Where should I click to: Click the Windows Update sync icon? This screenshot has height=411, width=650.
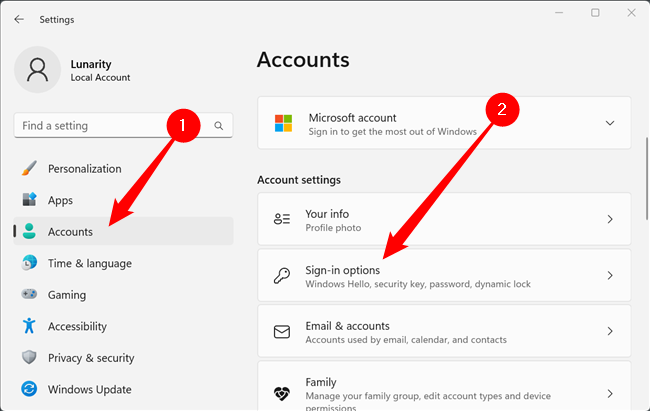(x=29, y=389)
